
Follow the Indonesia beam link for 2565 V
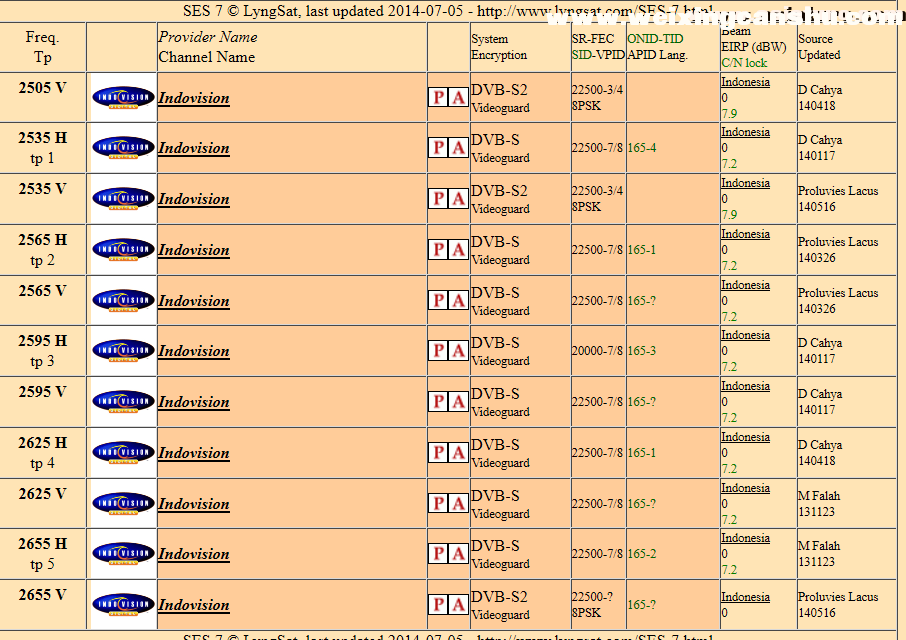[745, 285]
